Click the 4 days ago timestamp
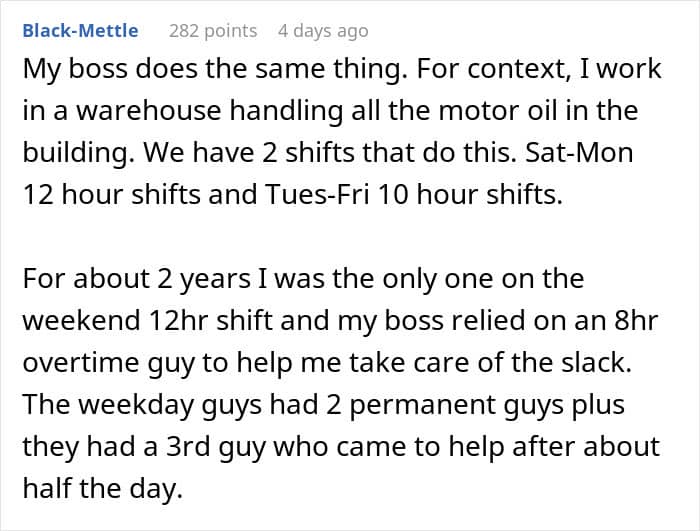The width and height of the screenshot is (700, 531). point(323,31)
